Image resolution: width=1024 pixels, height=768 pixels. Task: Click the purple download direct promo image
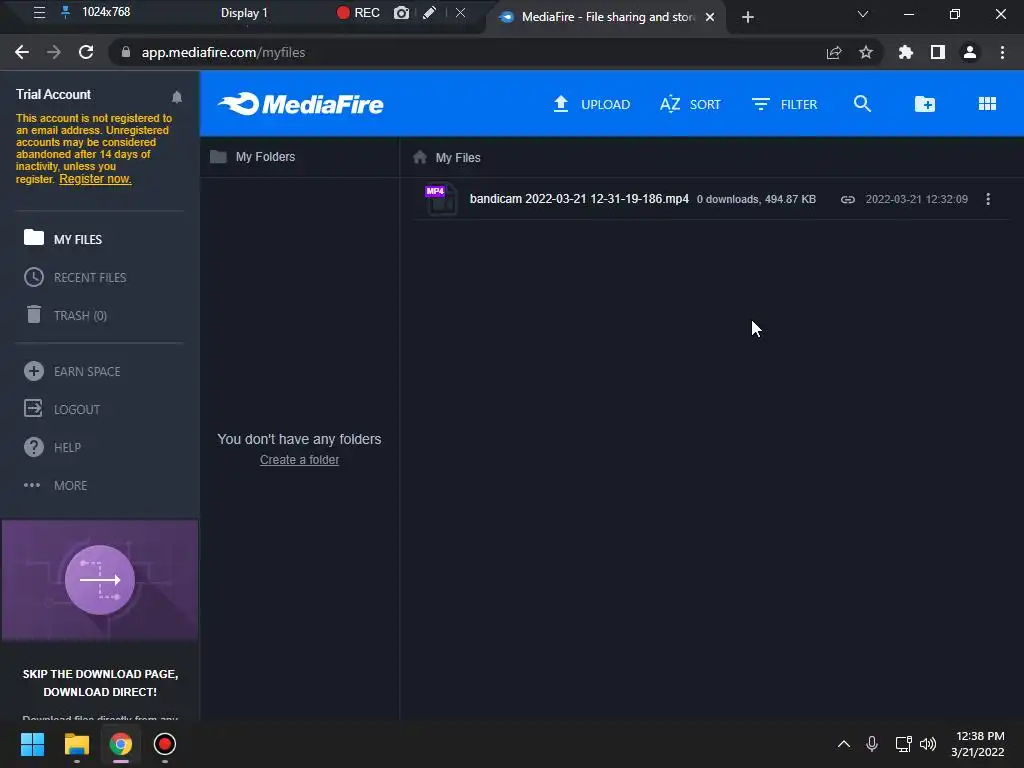100,581
